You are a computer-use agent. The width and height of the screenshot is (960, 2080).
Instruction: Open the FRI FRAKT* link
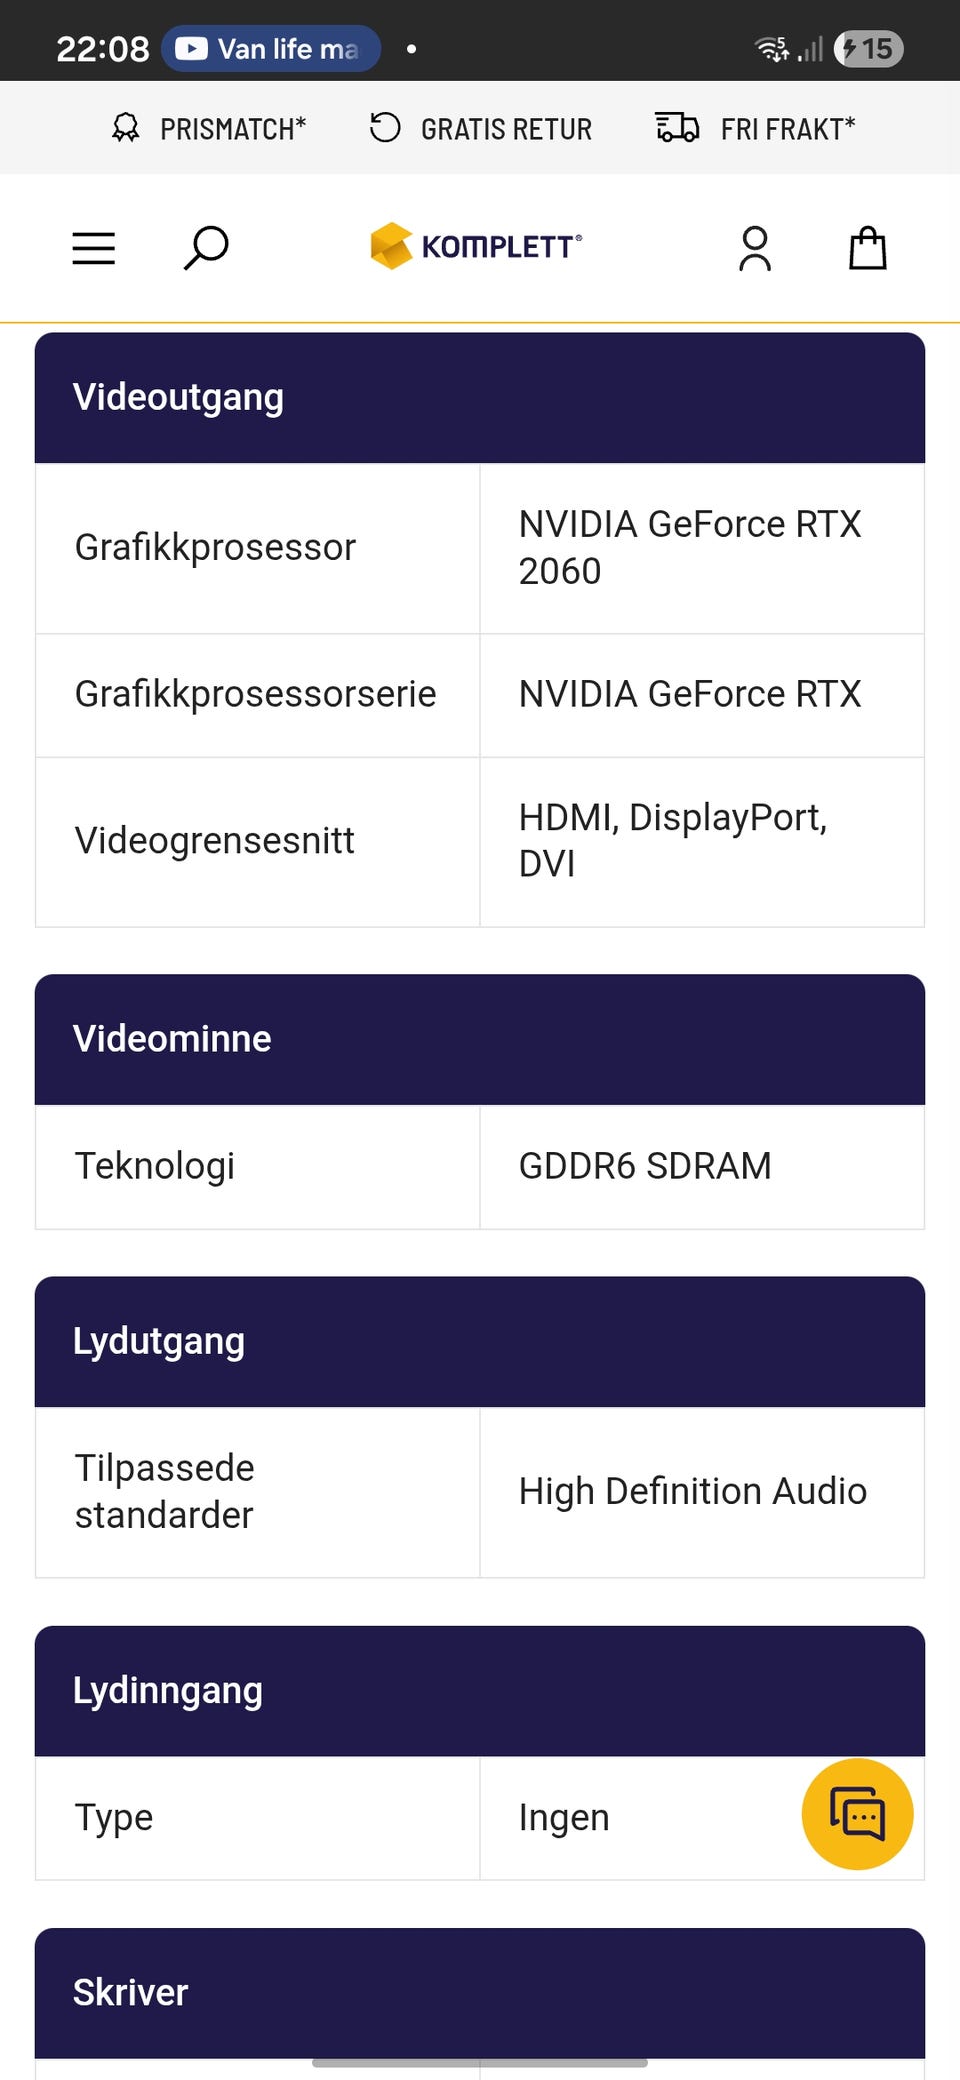click(788, 129)
